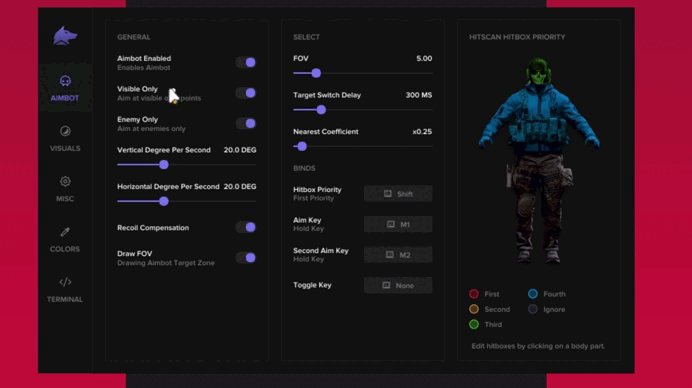Click the GENERAL section heading

(134, 37)
